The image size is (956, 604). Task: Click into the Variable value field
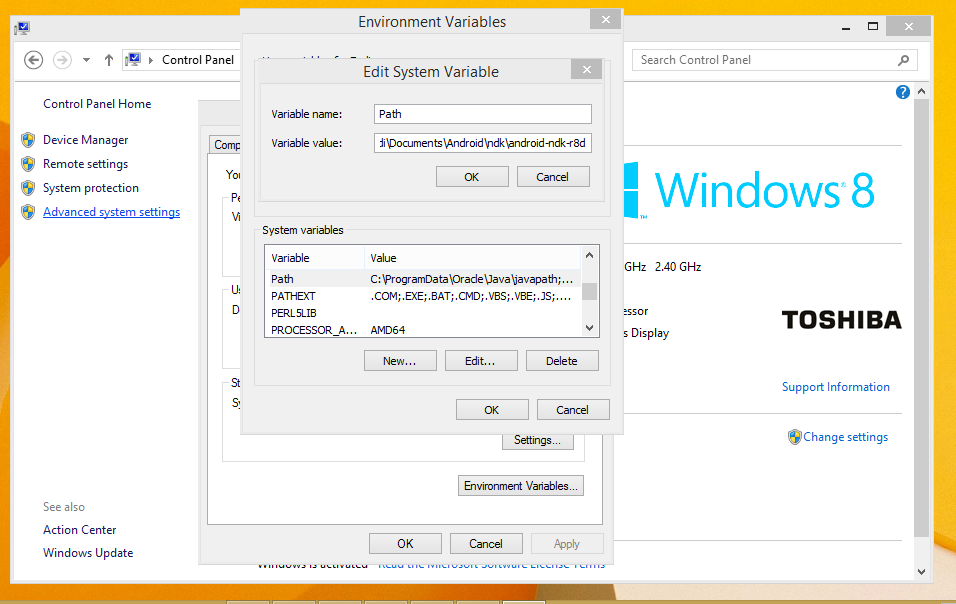tap(483, 143)
